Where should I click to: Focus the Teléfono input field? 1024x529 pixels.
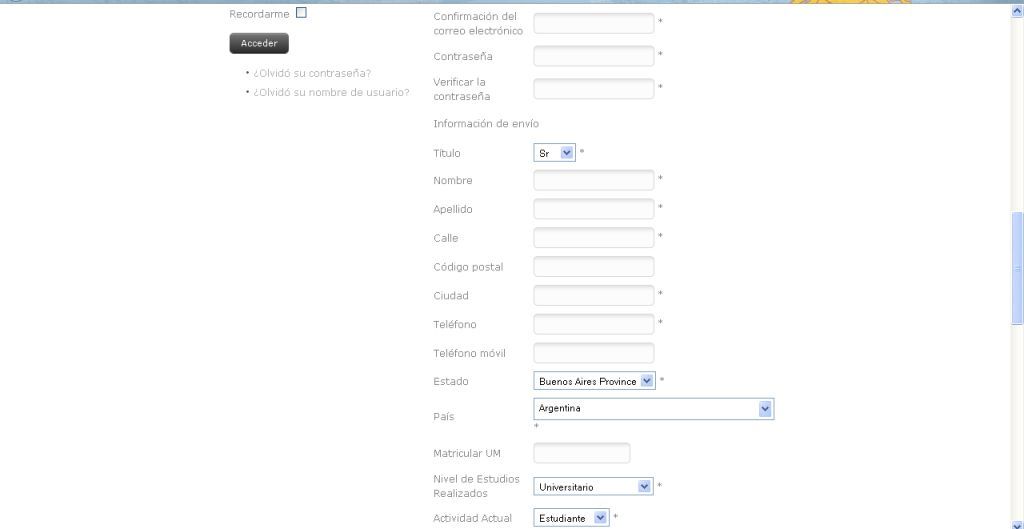pyautogui.click(x=594, y=324)
